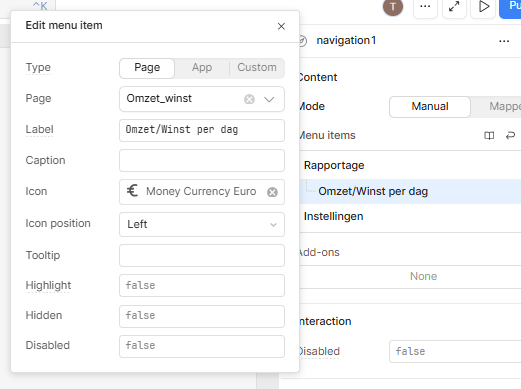This screenshot has height=389, width=521.
Task: Click into the empty Caption field
Action: [x=202, y=160]
